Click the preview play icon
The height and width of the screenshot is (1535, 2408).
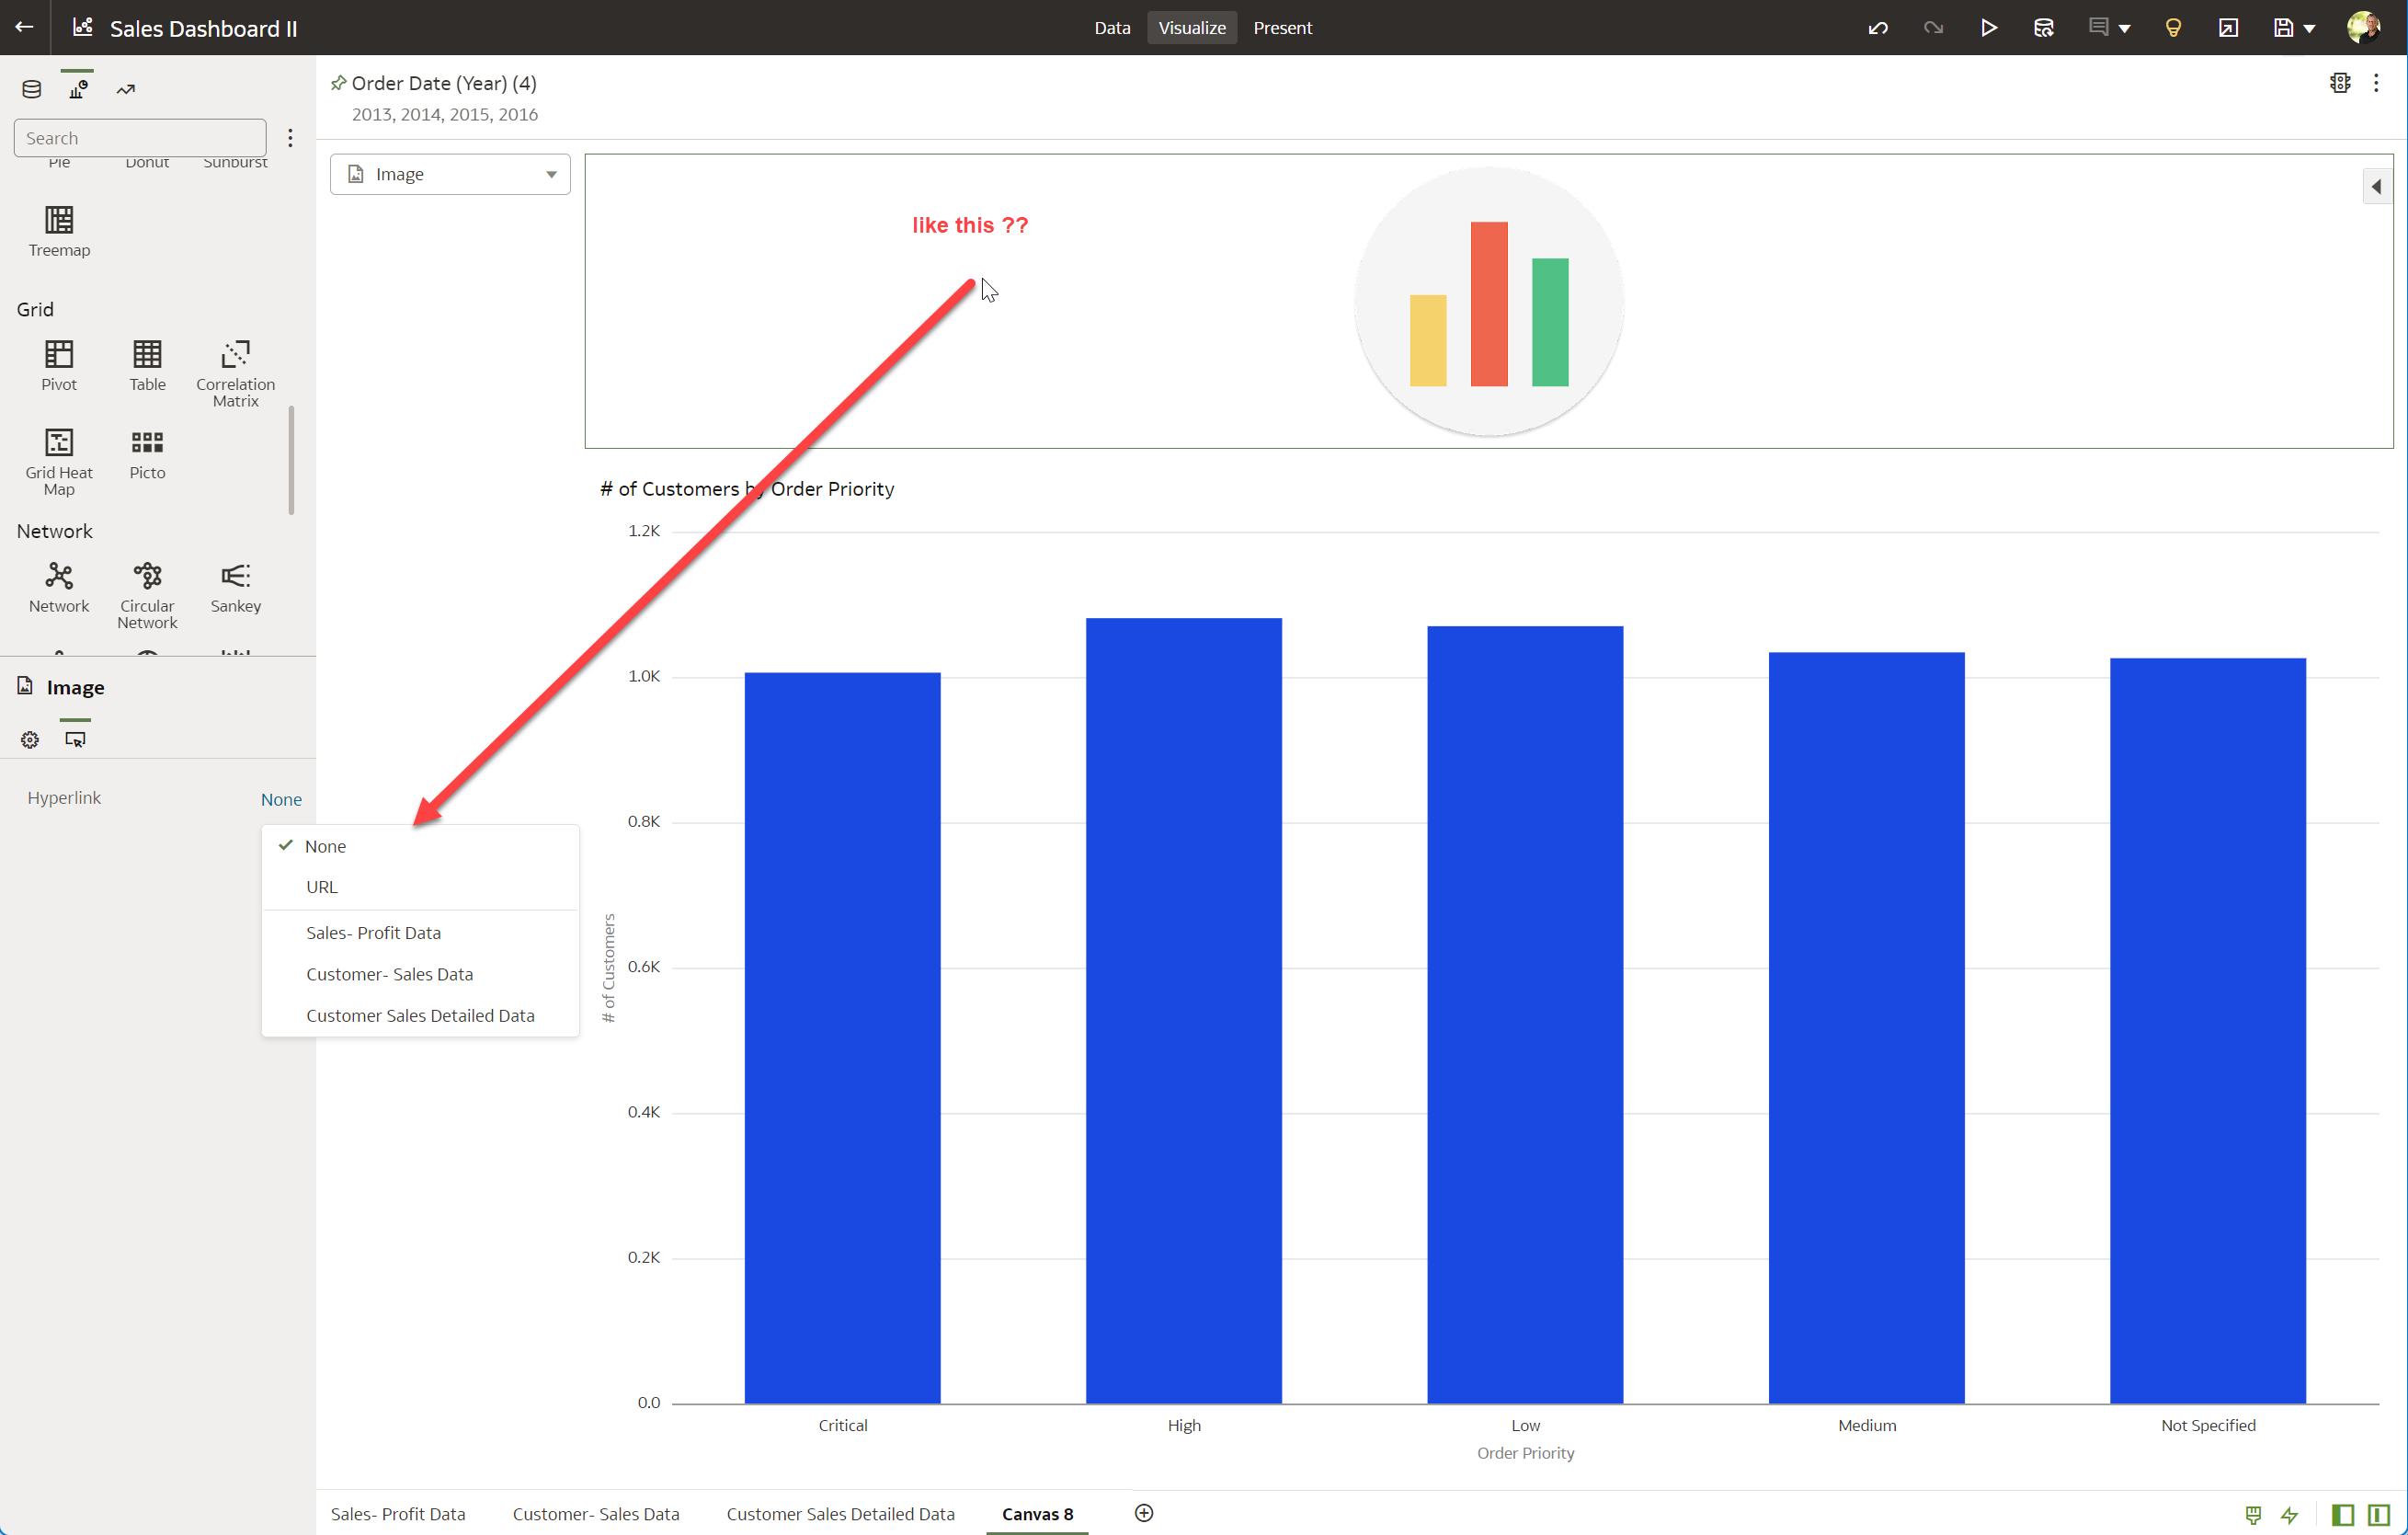1988,28
